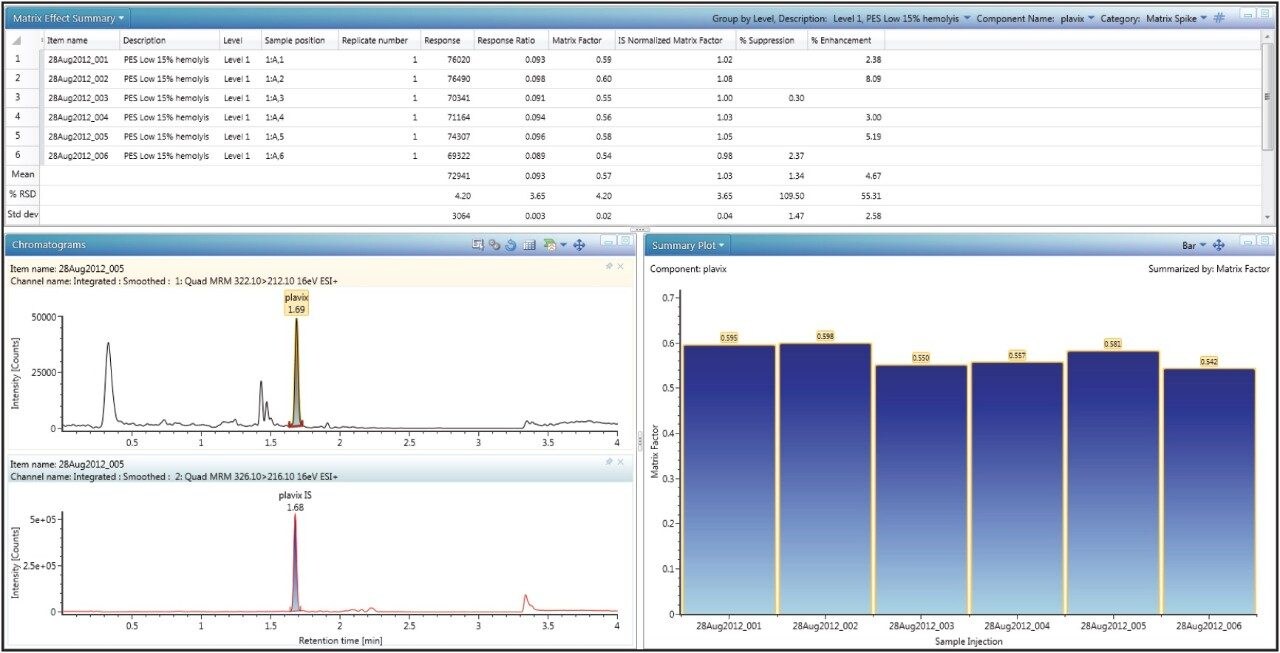Click table scrollbar up arrow
1280x653 pixels.
coord(1269,39)
